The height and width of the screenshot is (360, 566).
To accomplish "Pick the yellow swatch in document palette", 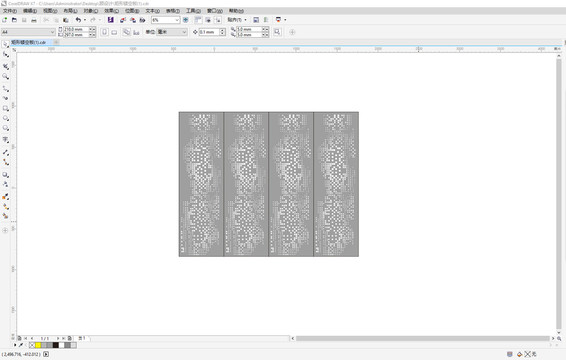I will [x=38, y=345].
